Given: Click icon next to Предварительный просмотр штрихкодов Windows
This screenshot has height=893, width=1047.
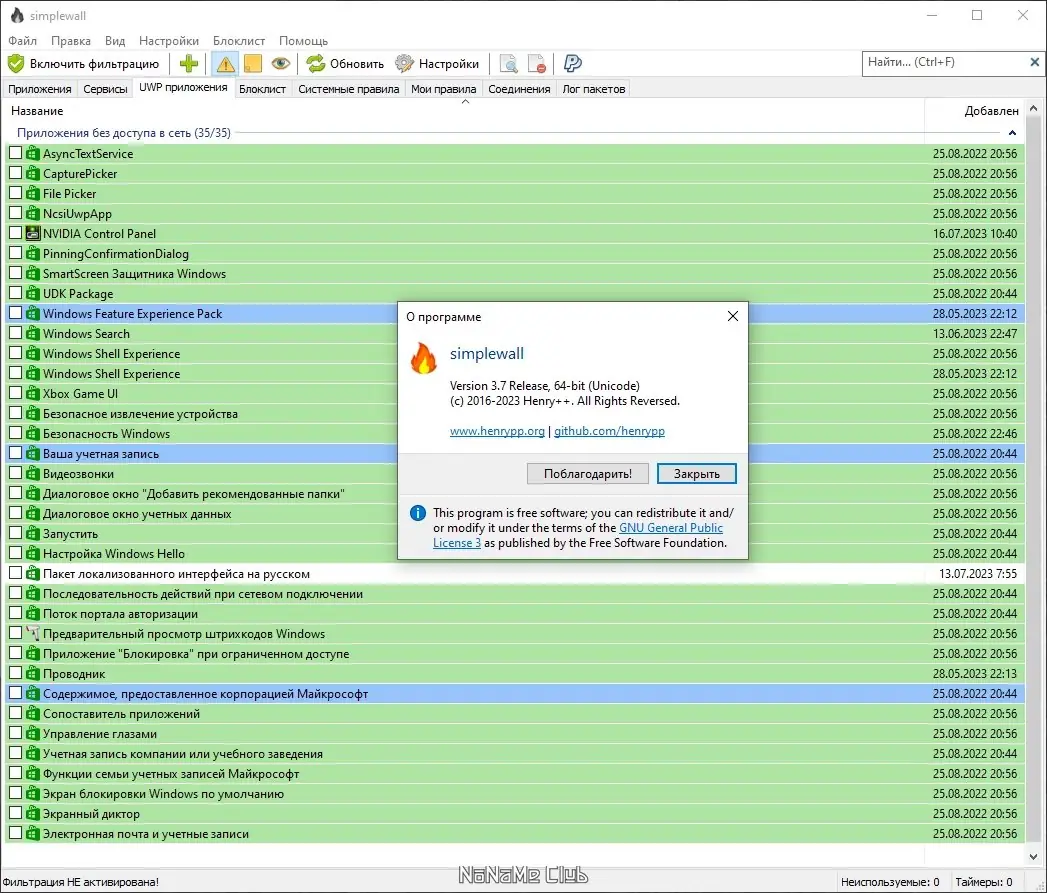Looking at the screenshot, I should (x=33, y=633).
